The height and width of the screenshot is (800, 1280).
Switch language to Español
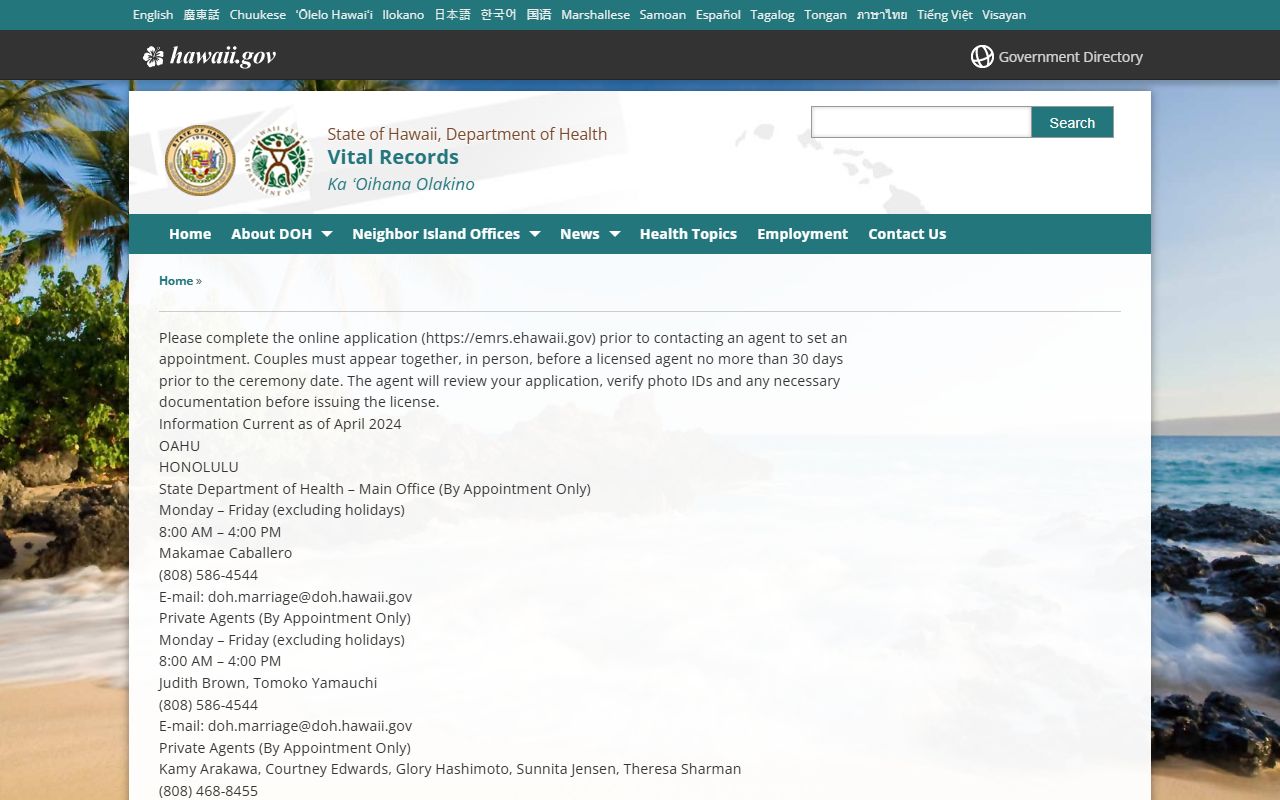pyautogui.click(x=718, y=15)
